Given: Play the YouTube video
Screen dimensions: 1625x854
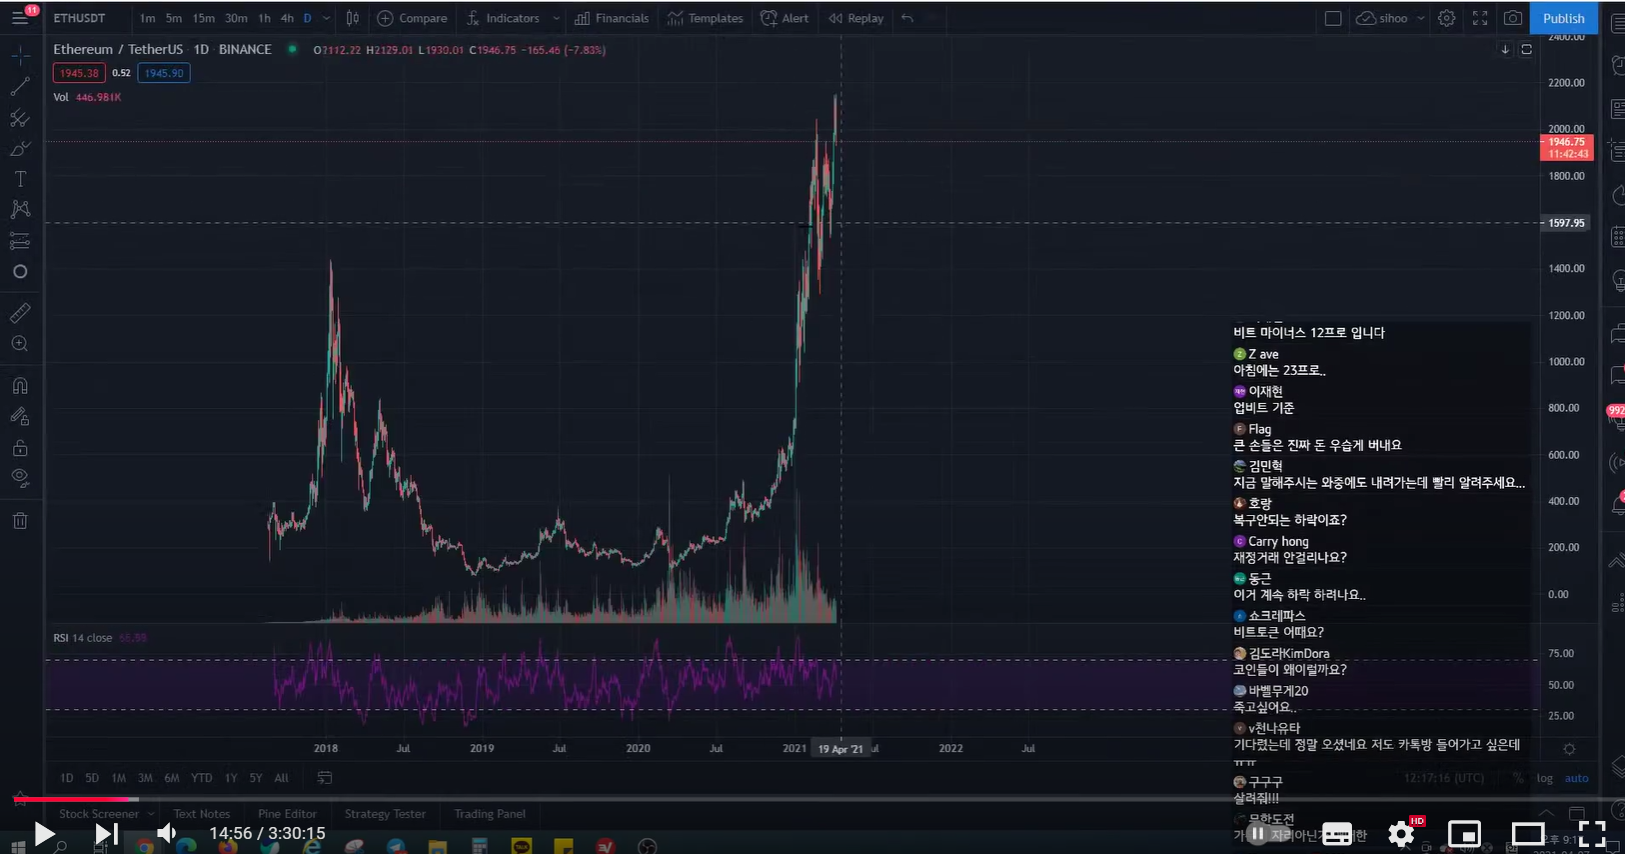Looking at the screenshot, I should tap(44, 833).
